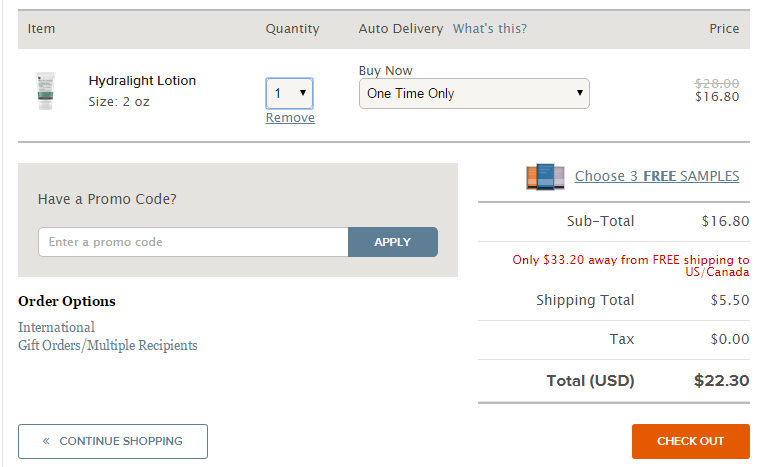Click the crossed-out $28.00 price

717,83
